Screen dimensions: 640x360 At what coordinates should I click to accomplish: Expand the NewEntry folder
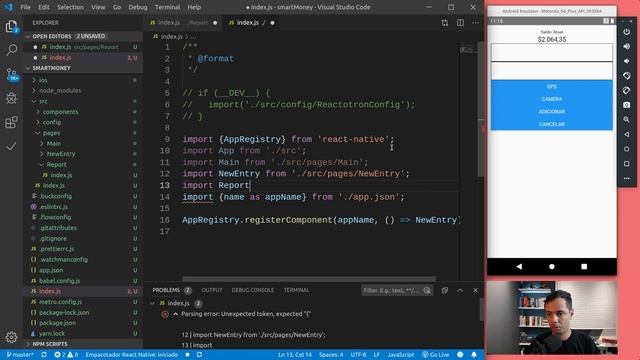click(x=60, y=154)
